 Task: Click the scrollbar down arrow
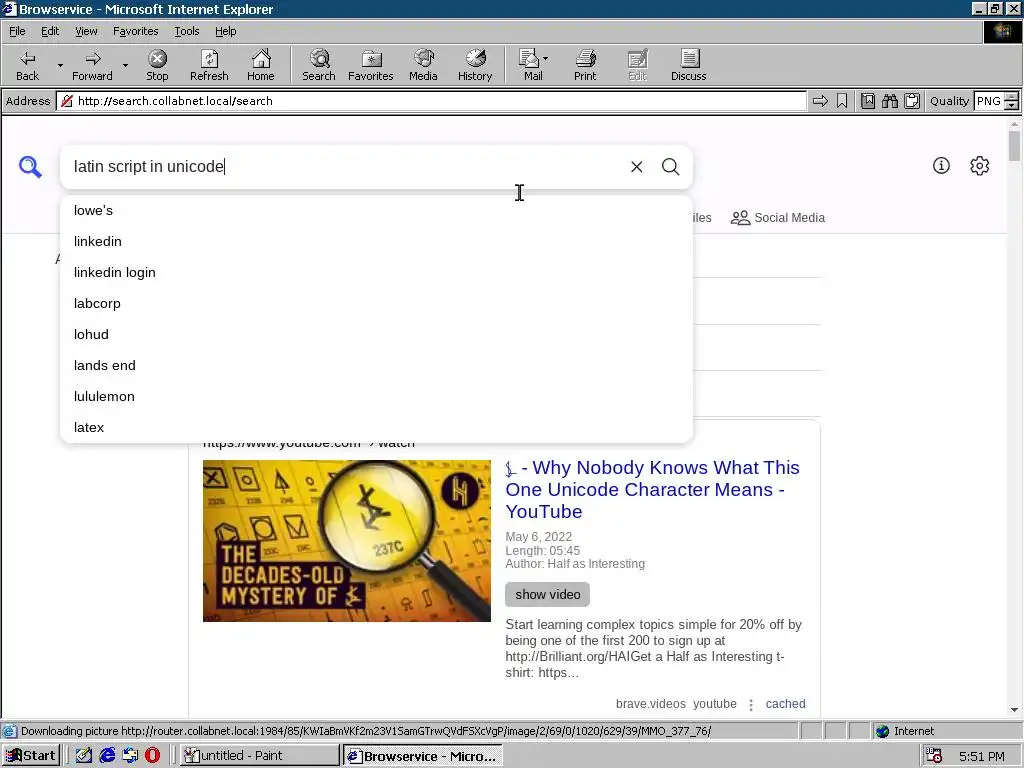[1014, 710]
